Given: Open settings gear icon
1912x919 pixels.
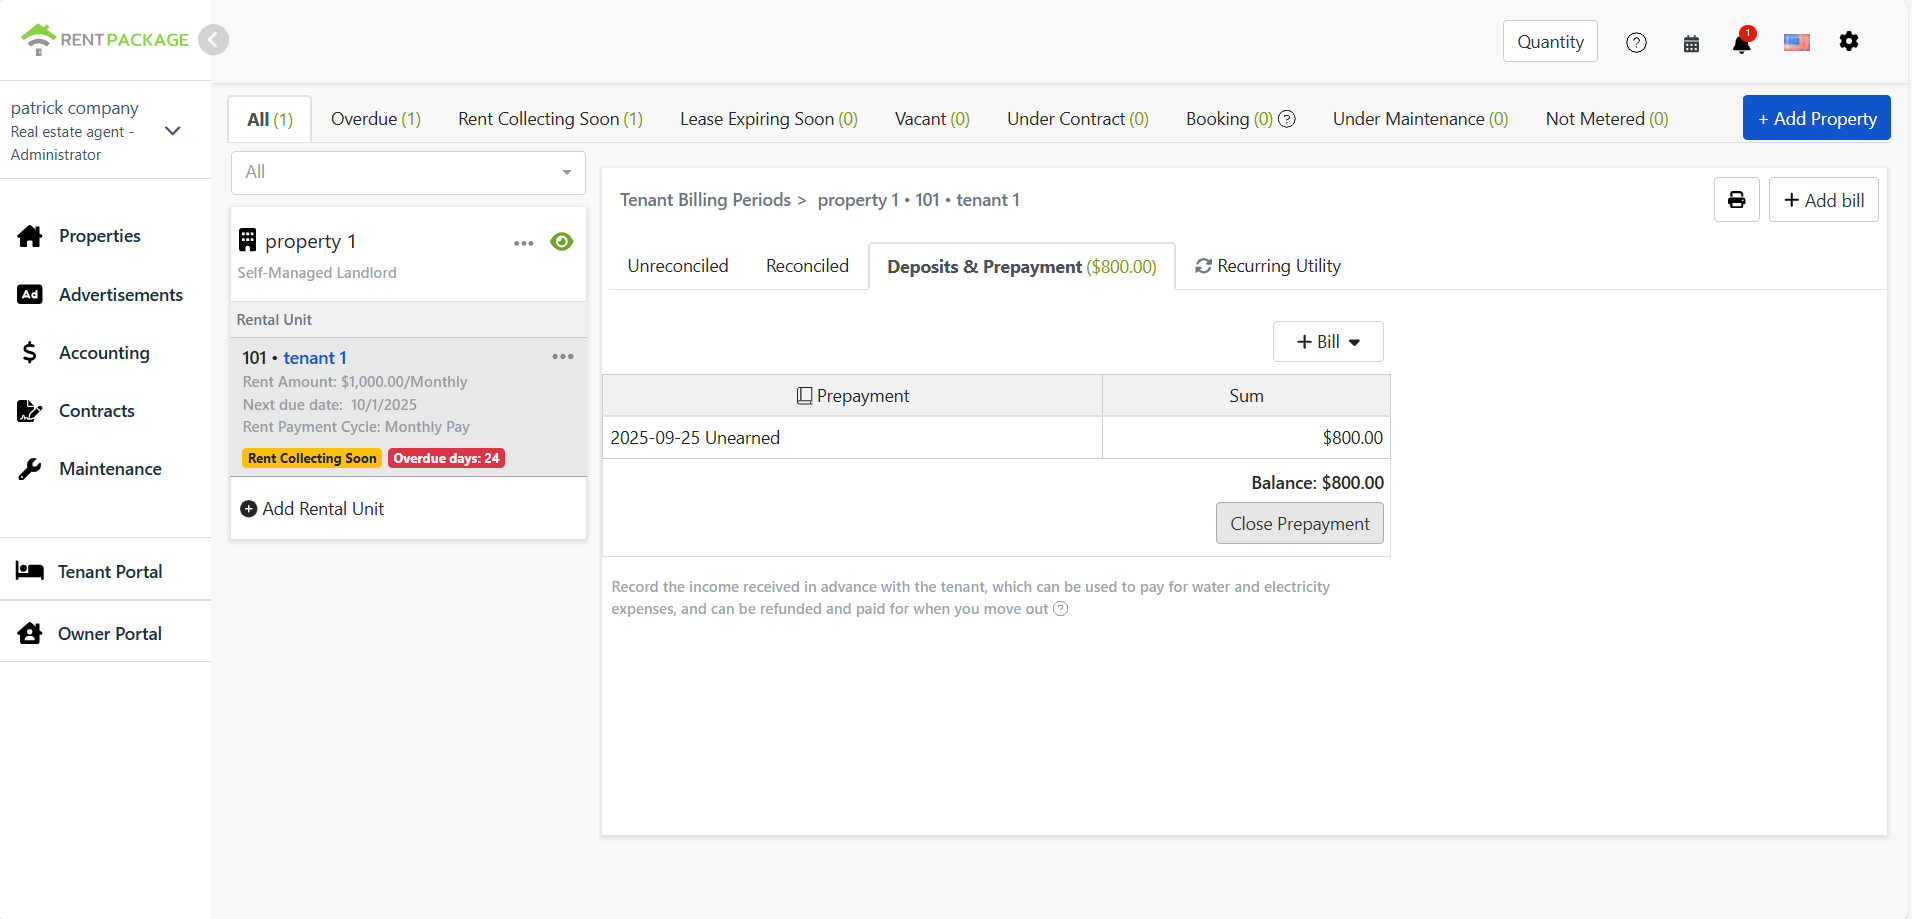Looking at the screenshot, I should (x=1848, y=42).
